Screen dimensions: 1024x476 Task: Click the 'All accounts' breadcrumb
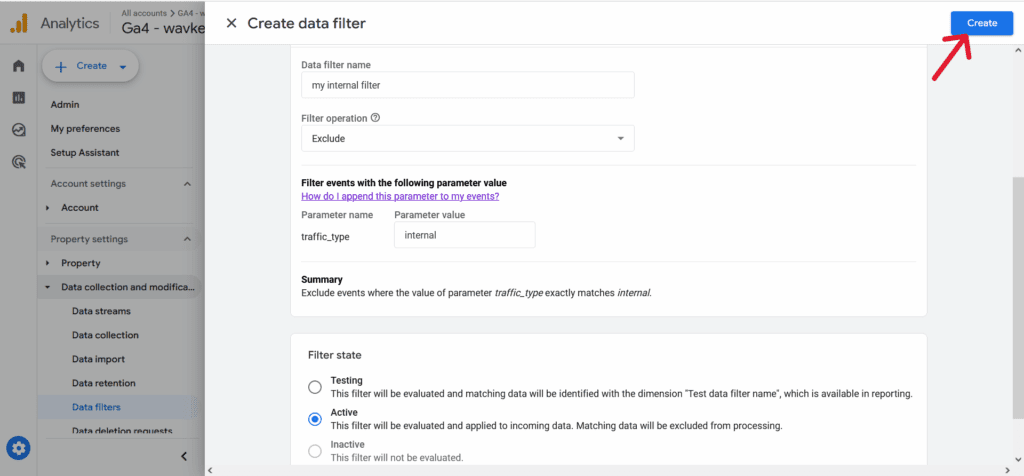(x=143, y=13)
